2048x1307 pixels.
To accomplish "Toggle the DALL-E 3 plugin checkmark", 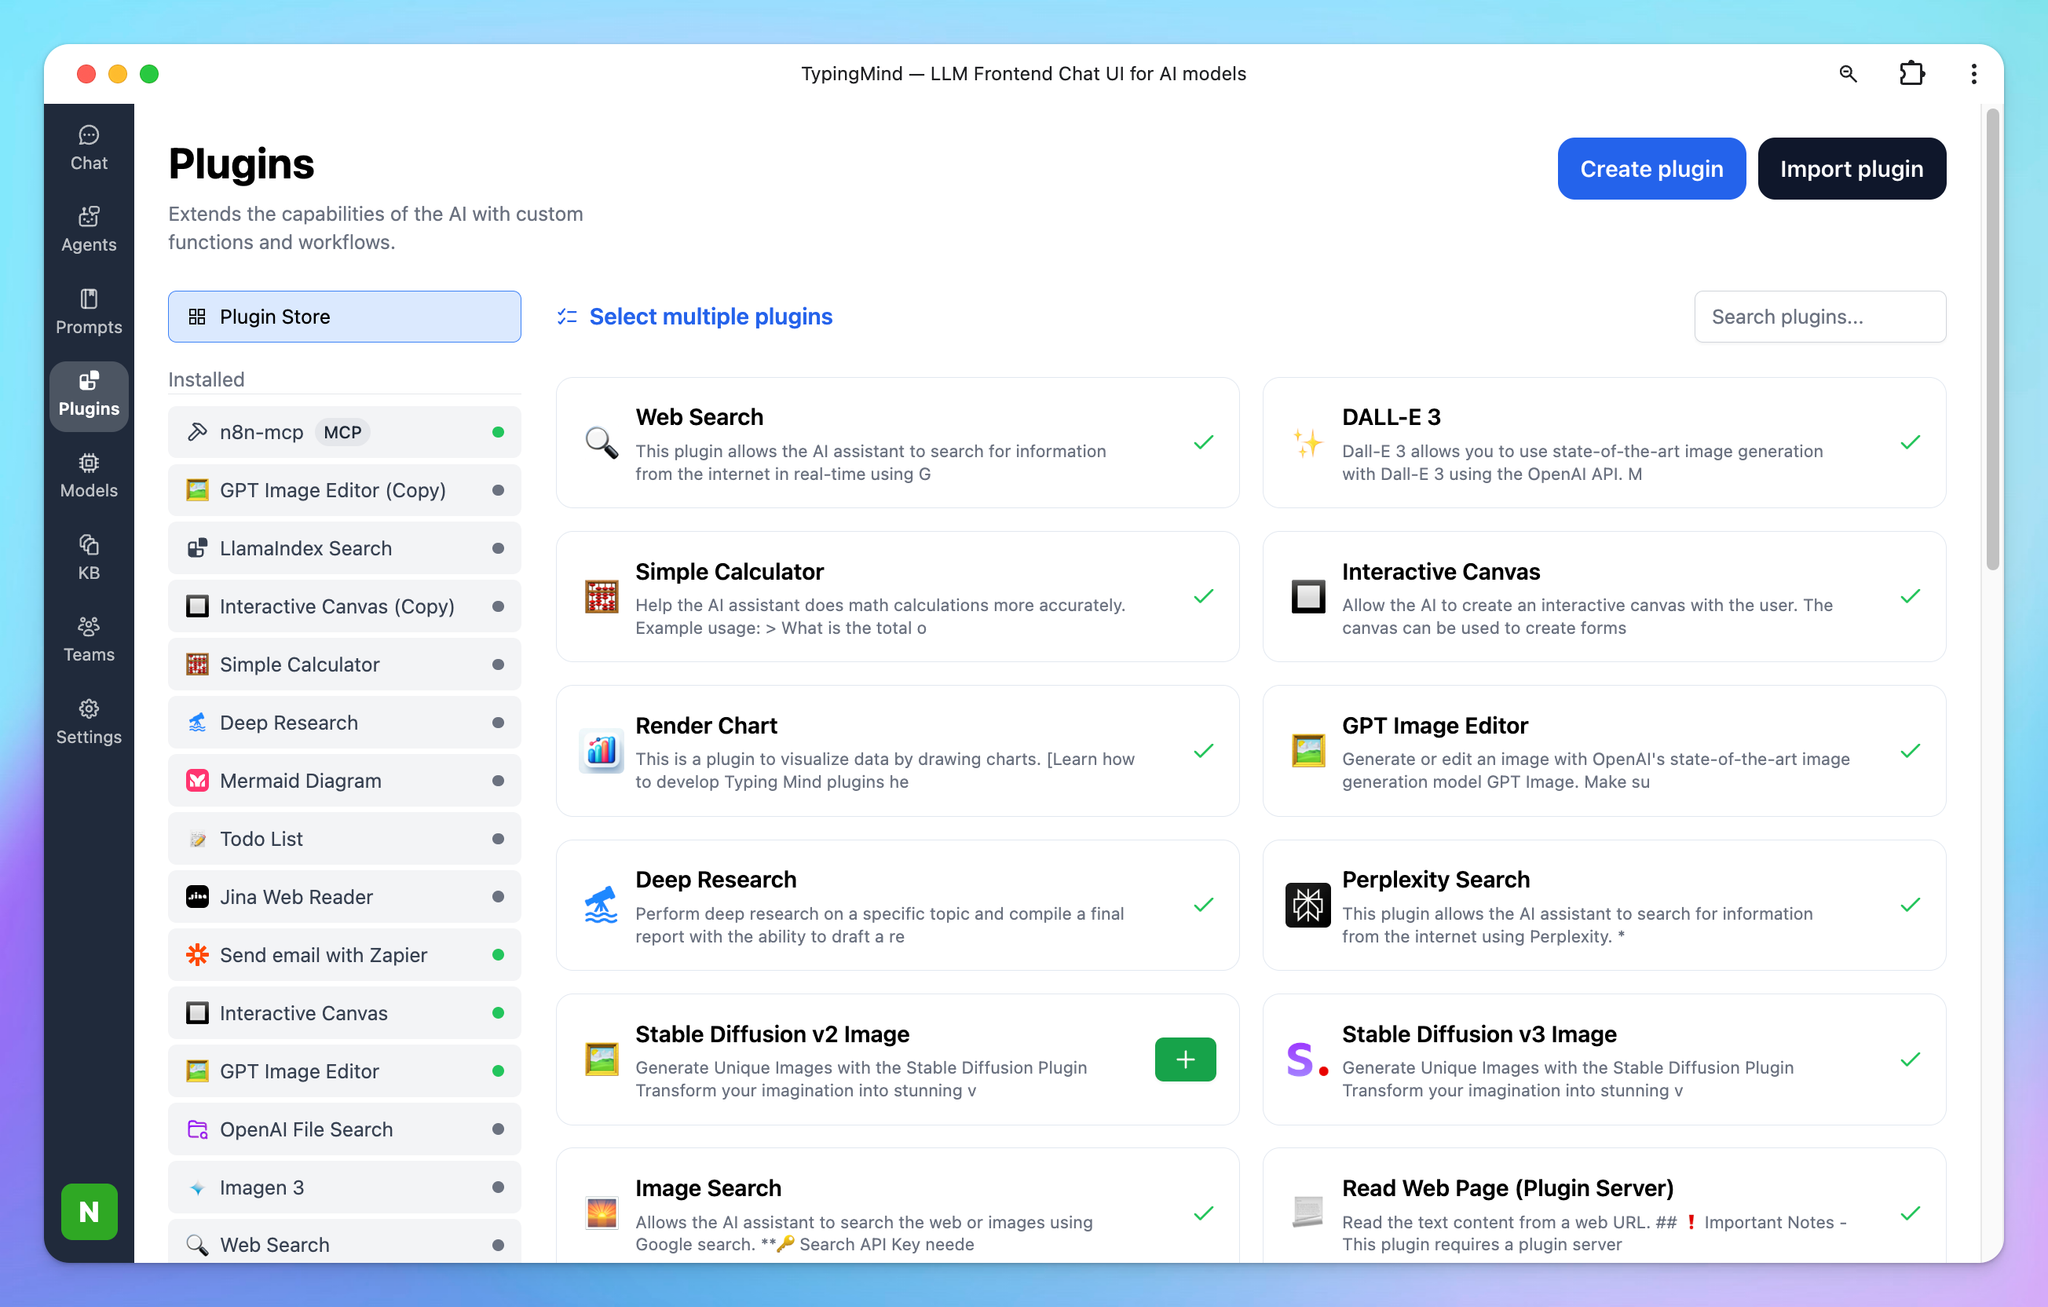I will pyautogui.click(x=1910, y=442).
